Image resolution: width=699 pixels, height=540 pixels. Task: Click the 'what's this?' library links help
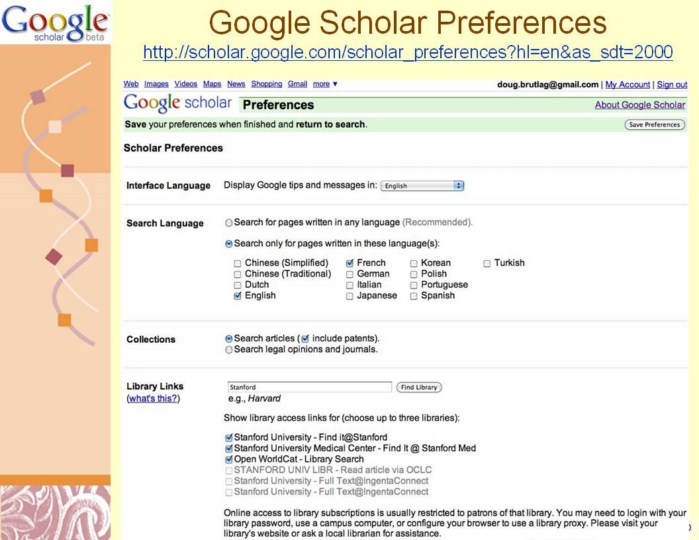click(x=153, y=398)
